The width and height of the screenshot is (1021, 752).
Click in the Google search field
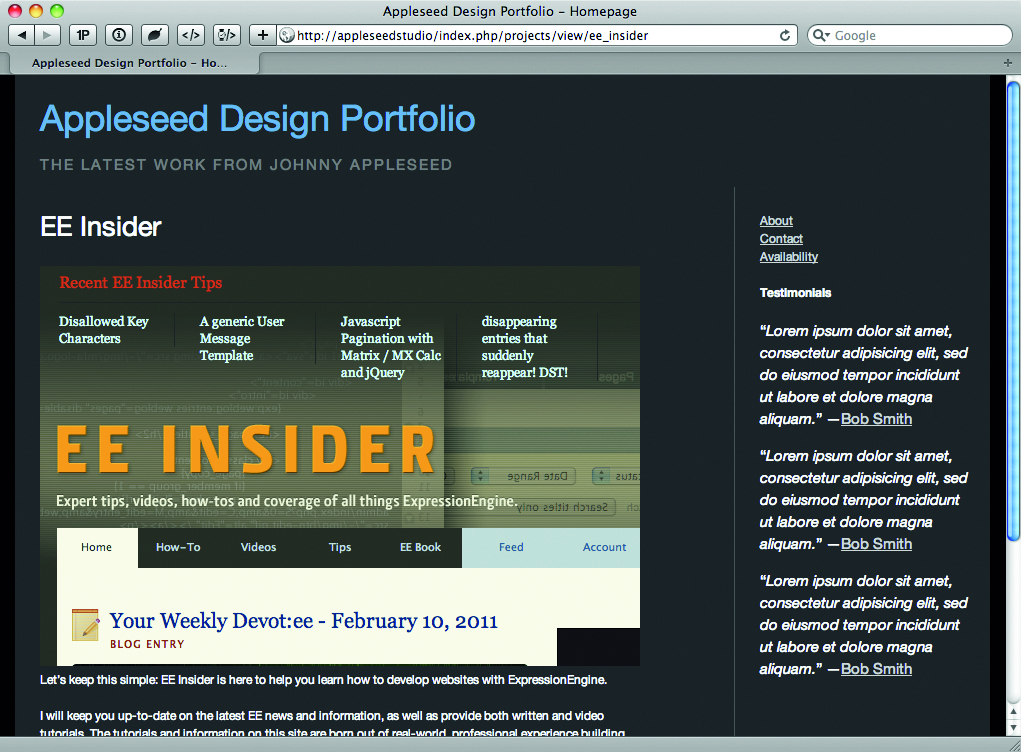(910, 35)
